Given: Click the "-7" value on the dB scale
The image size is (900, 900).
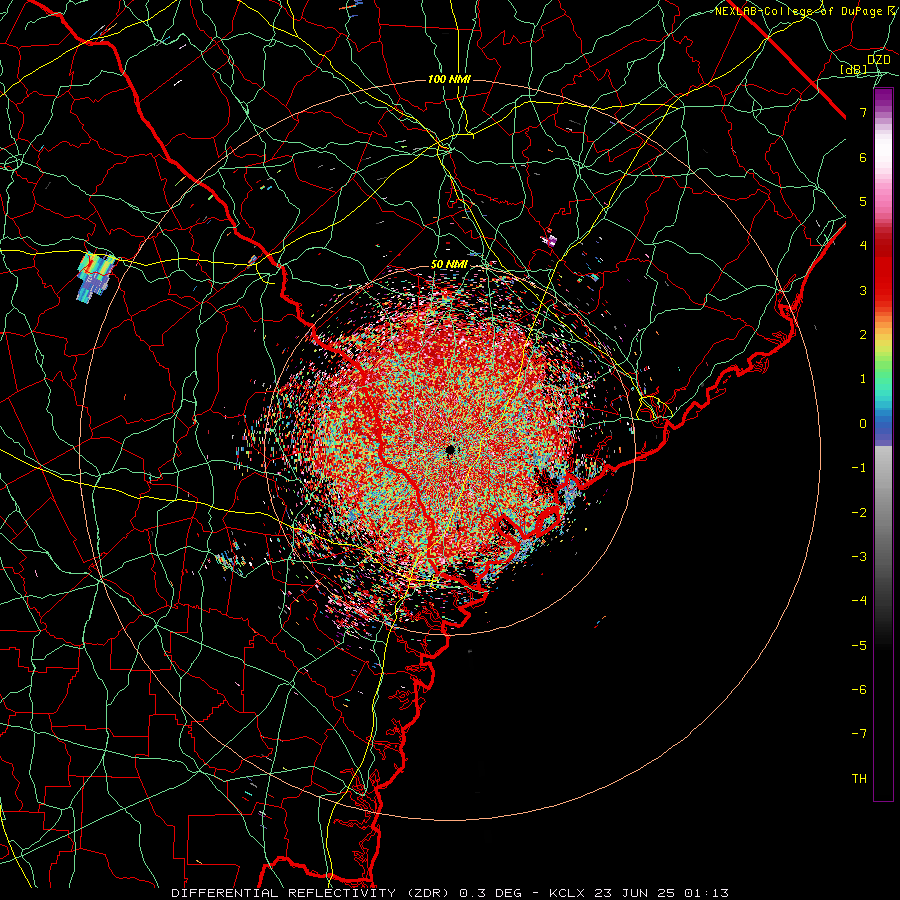Looking at the screenshot, I should [859, 734].
